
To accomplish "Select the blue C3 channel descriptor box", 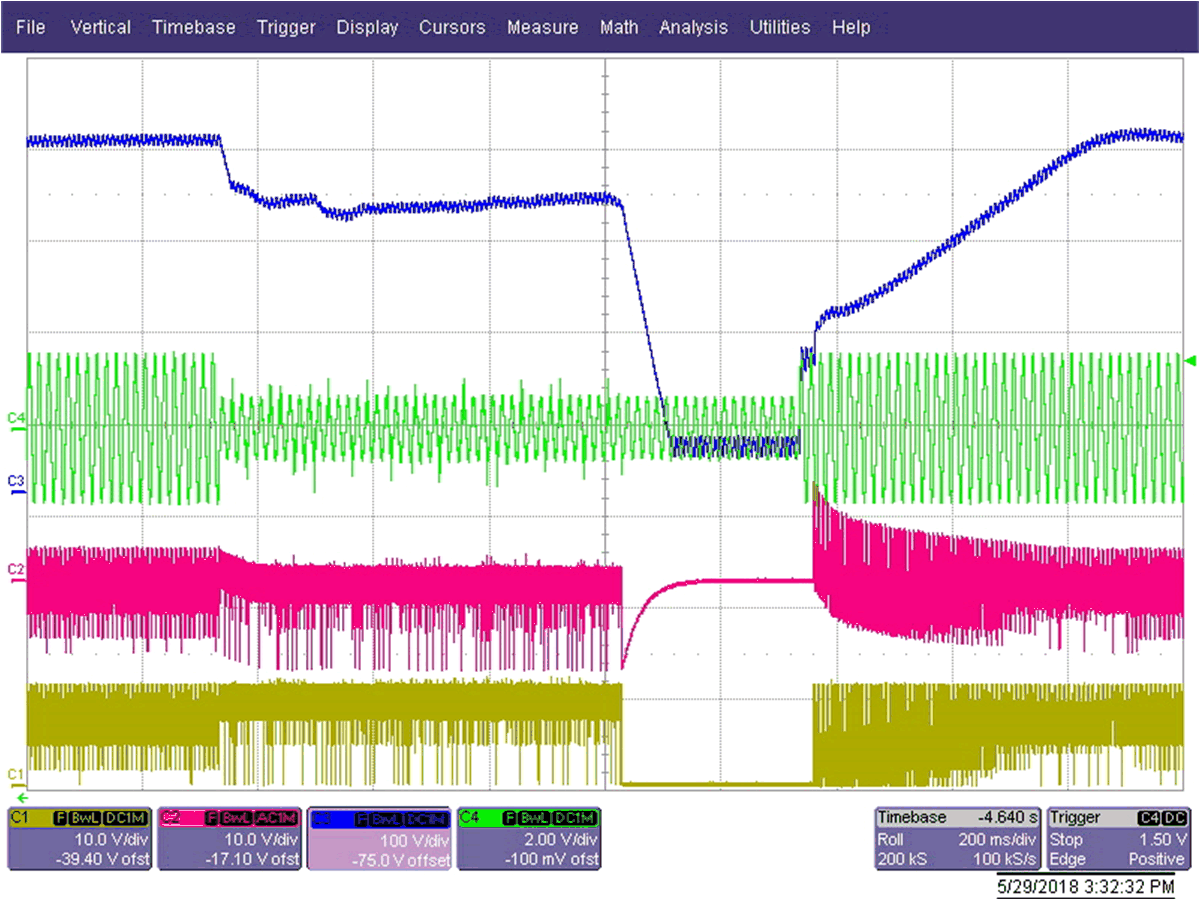I will point(378,838).
